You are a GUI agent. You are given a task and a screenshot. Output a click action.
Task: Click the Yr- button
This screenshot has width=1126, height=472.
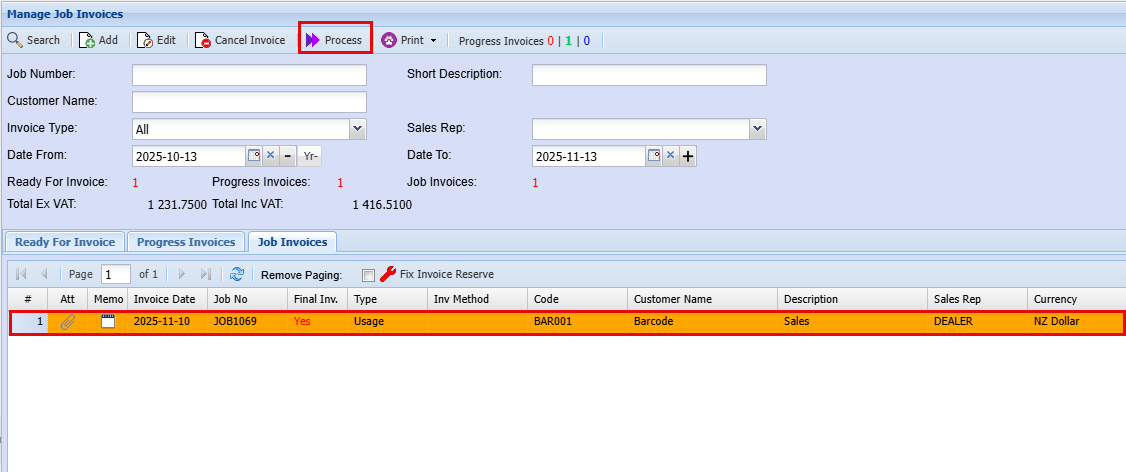coord(310,155)
